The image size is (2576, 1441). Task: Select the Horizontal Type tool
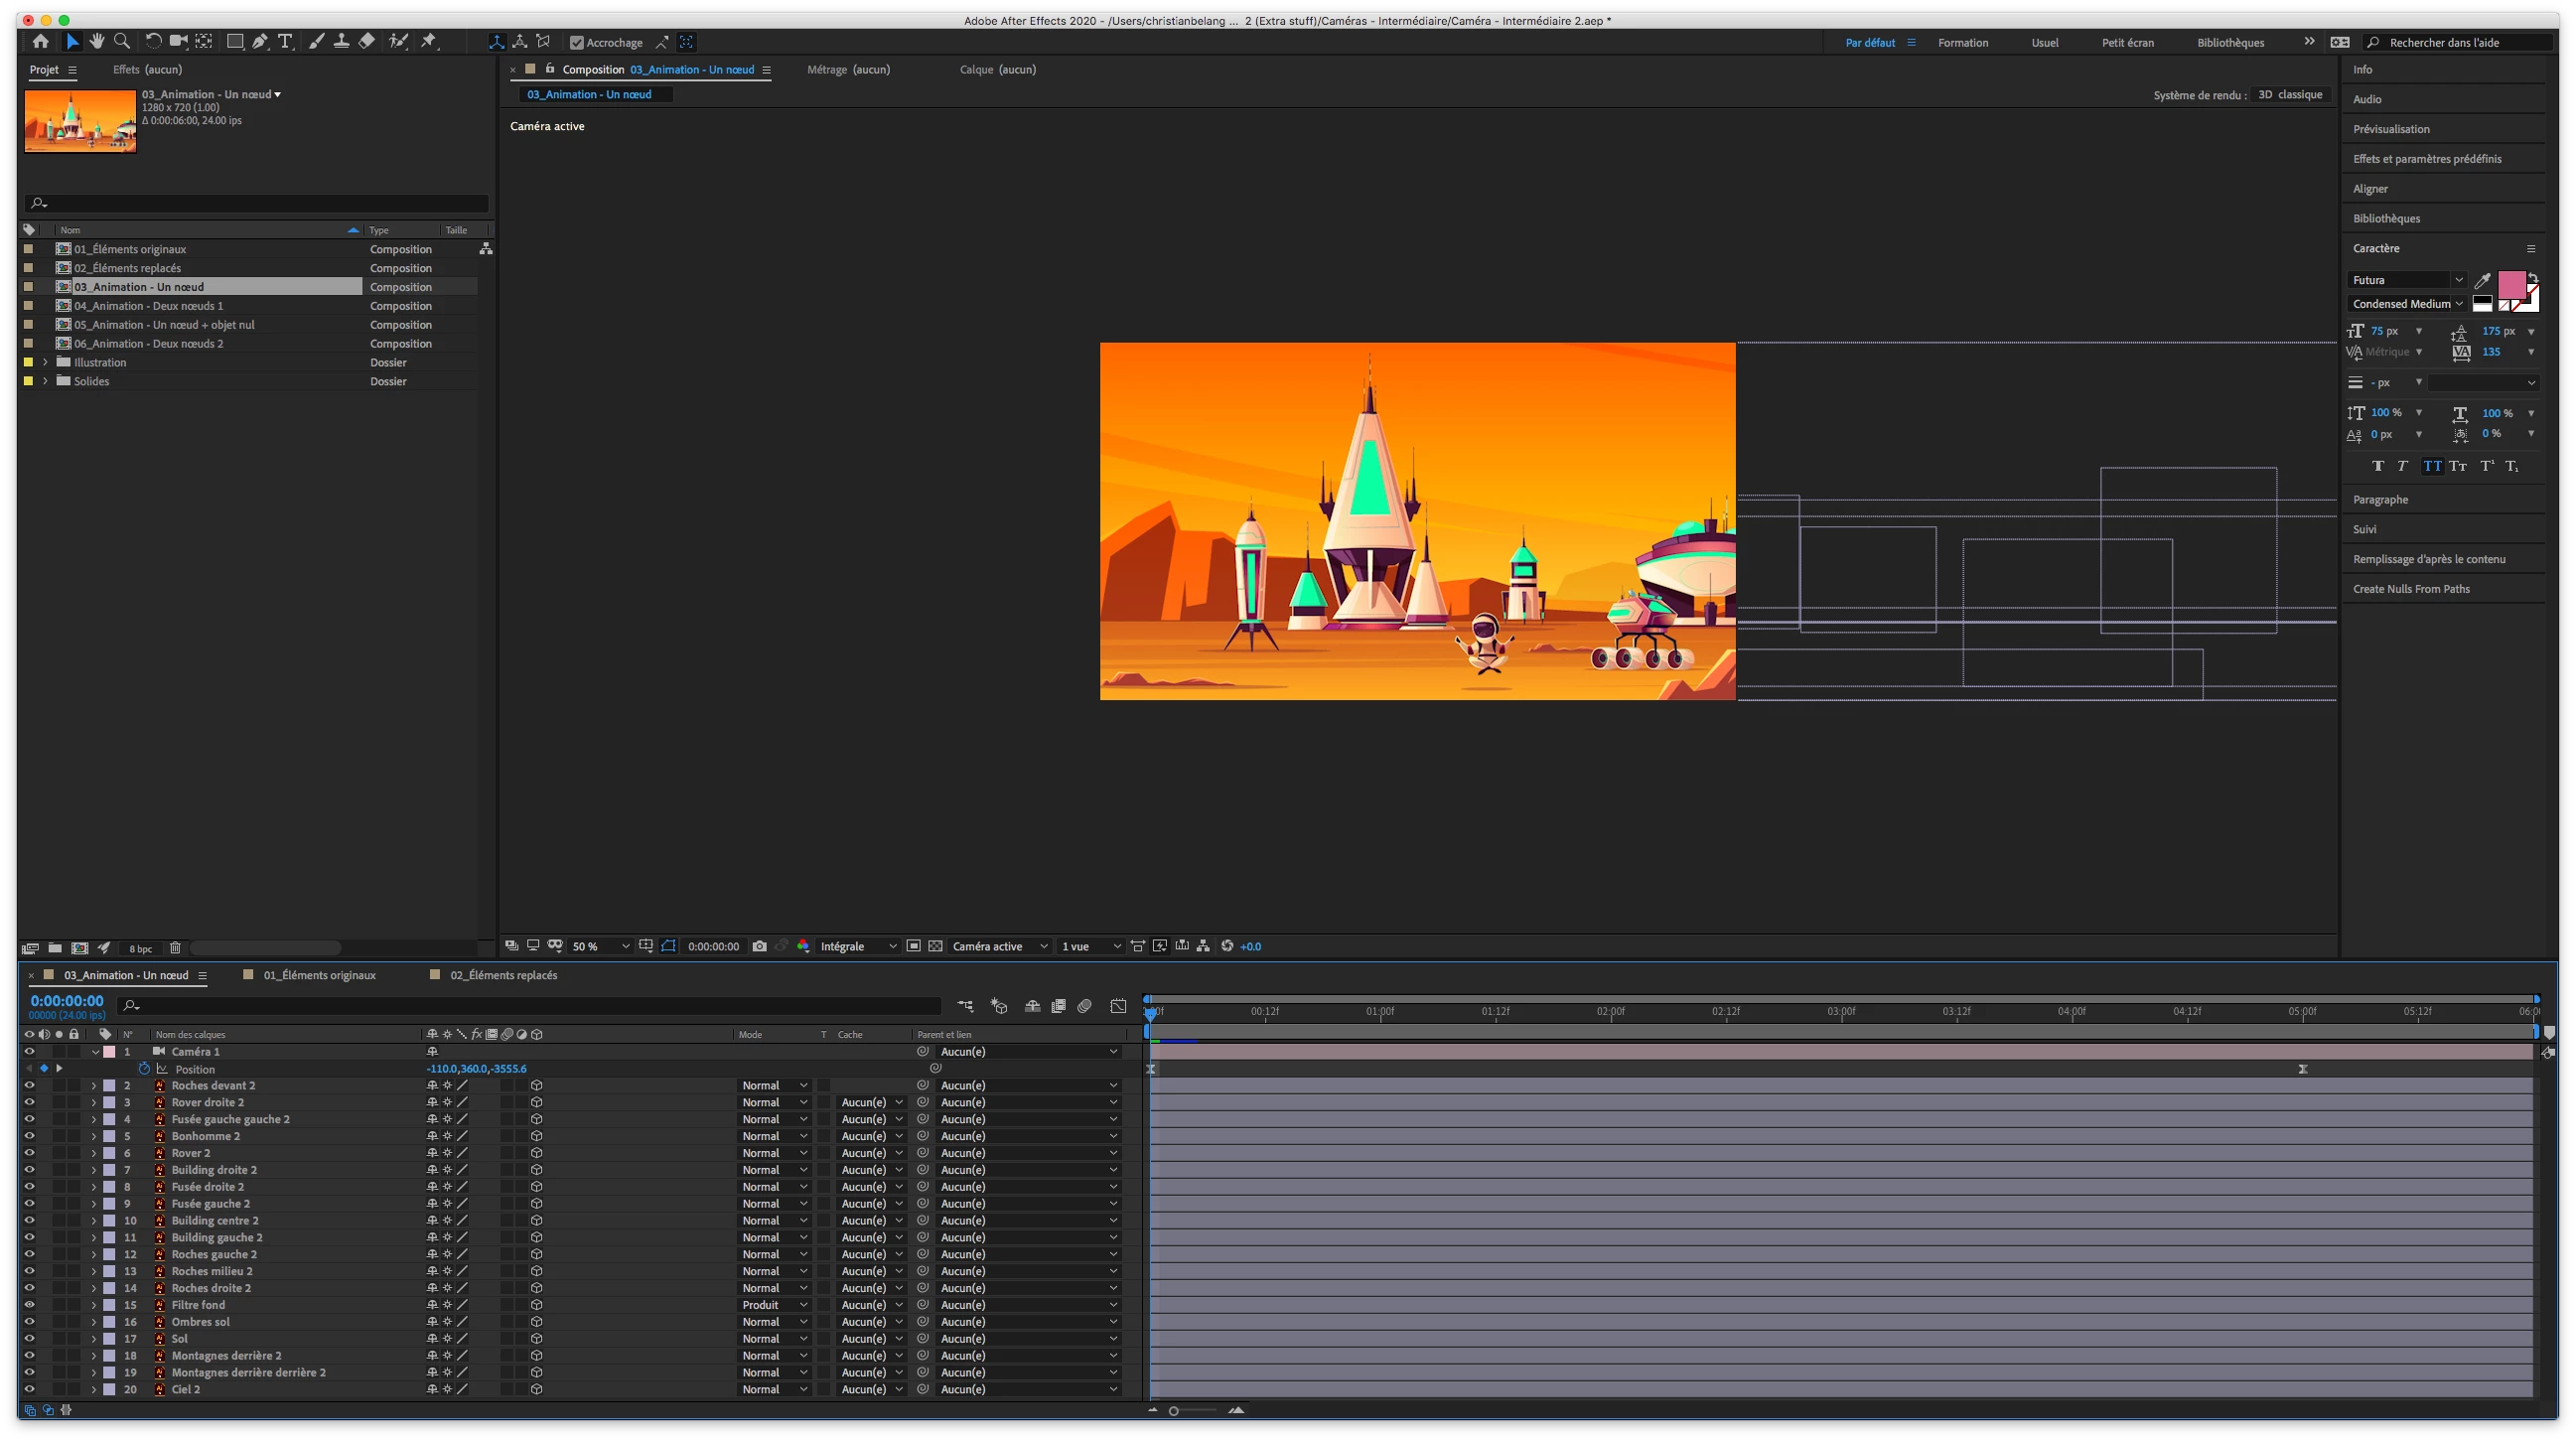[x=285, y=41]
